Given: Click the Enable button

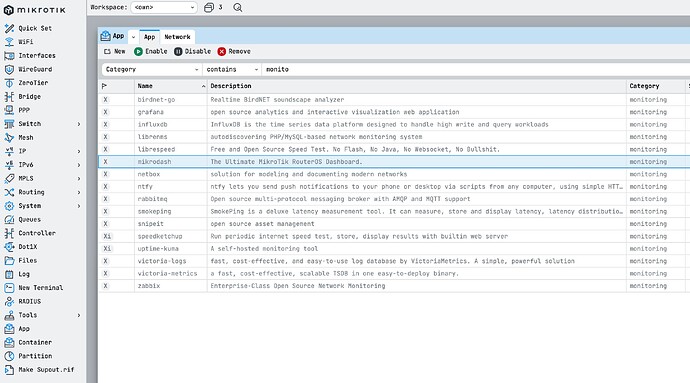Looking at the screenshot, I should 150,52.
